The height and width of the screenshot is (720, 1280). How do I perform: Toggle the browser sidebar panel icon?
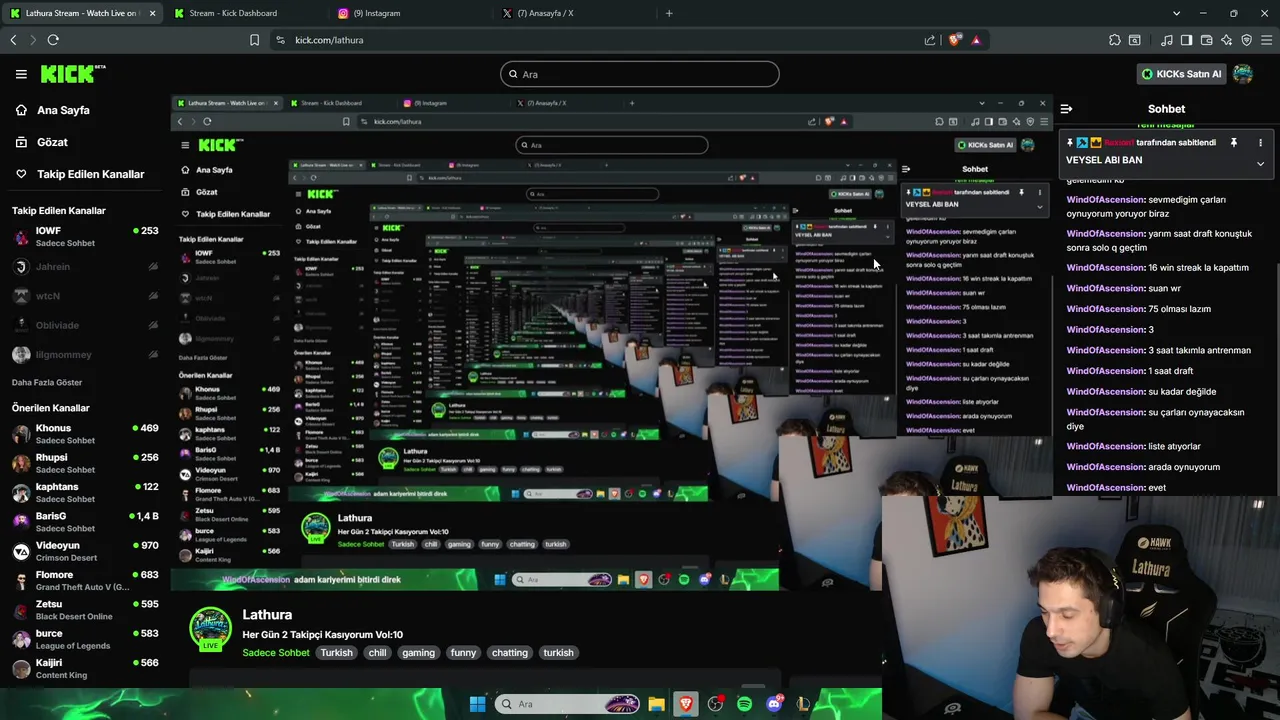(1186, 40)
